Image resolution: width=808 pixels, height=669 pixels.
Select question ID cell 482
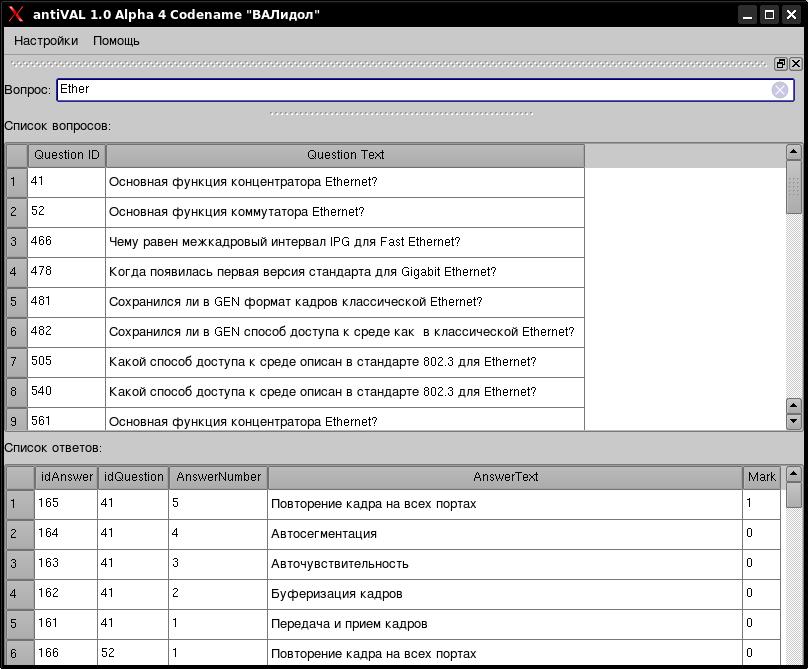pos(66,332)
